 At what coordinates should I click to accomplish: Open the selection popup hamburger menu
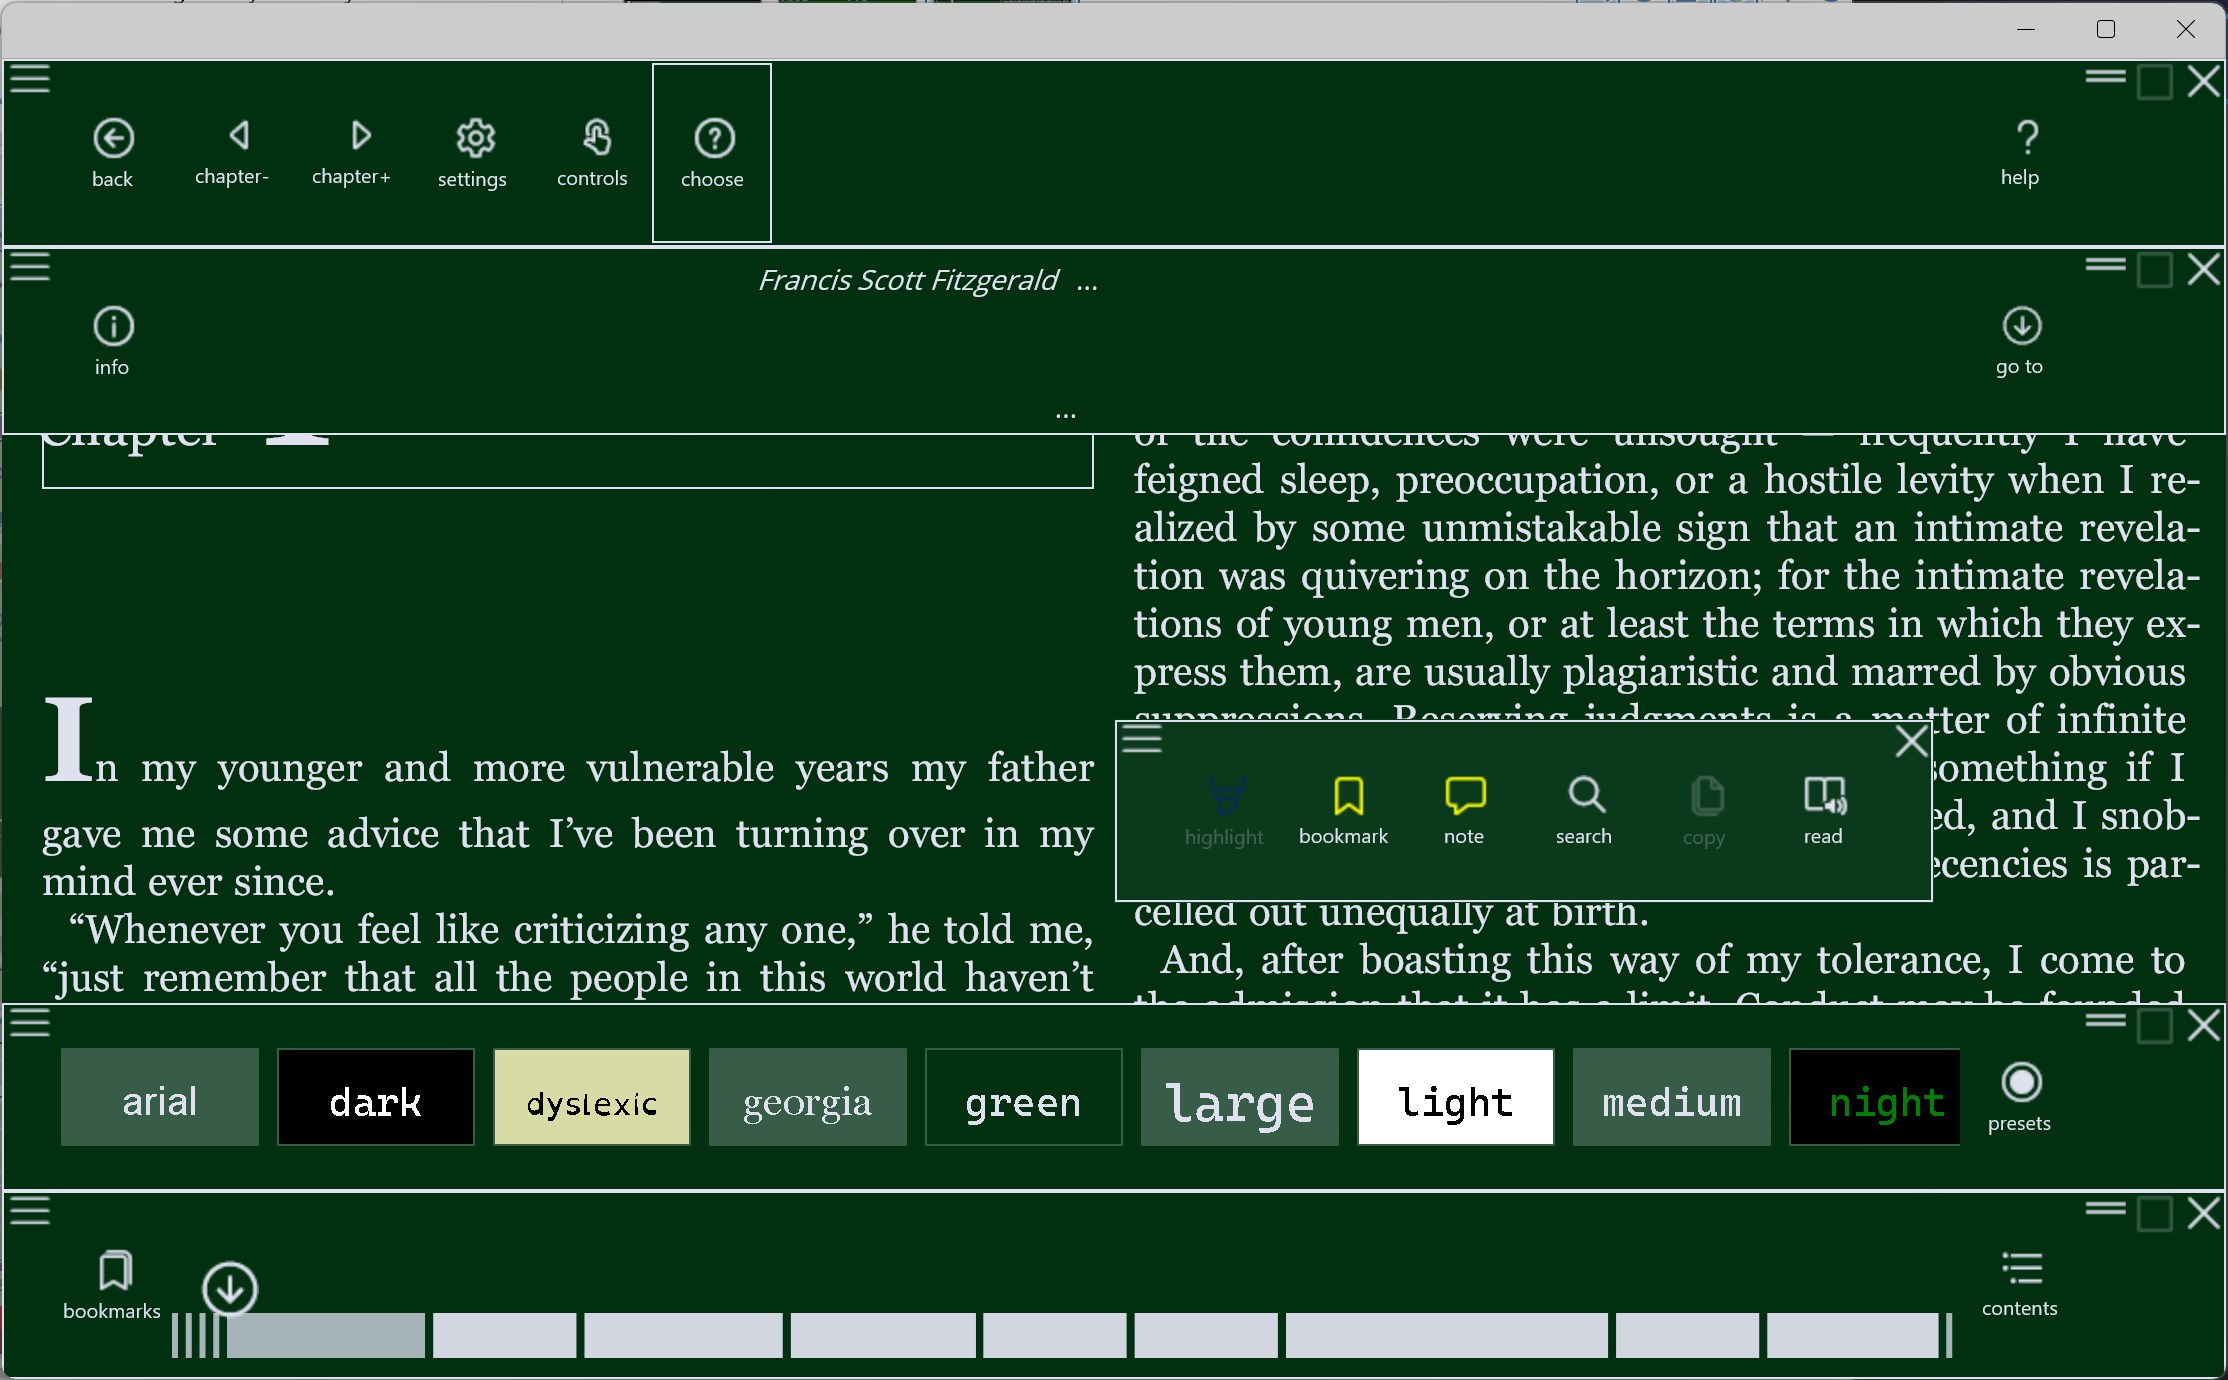pyautogui.click(x=1140, y=740)
